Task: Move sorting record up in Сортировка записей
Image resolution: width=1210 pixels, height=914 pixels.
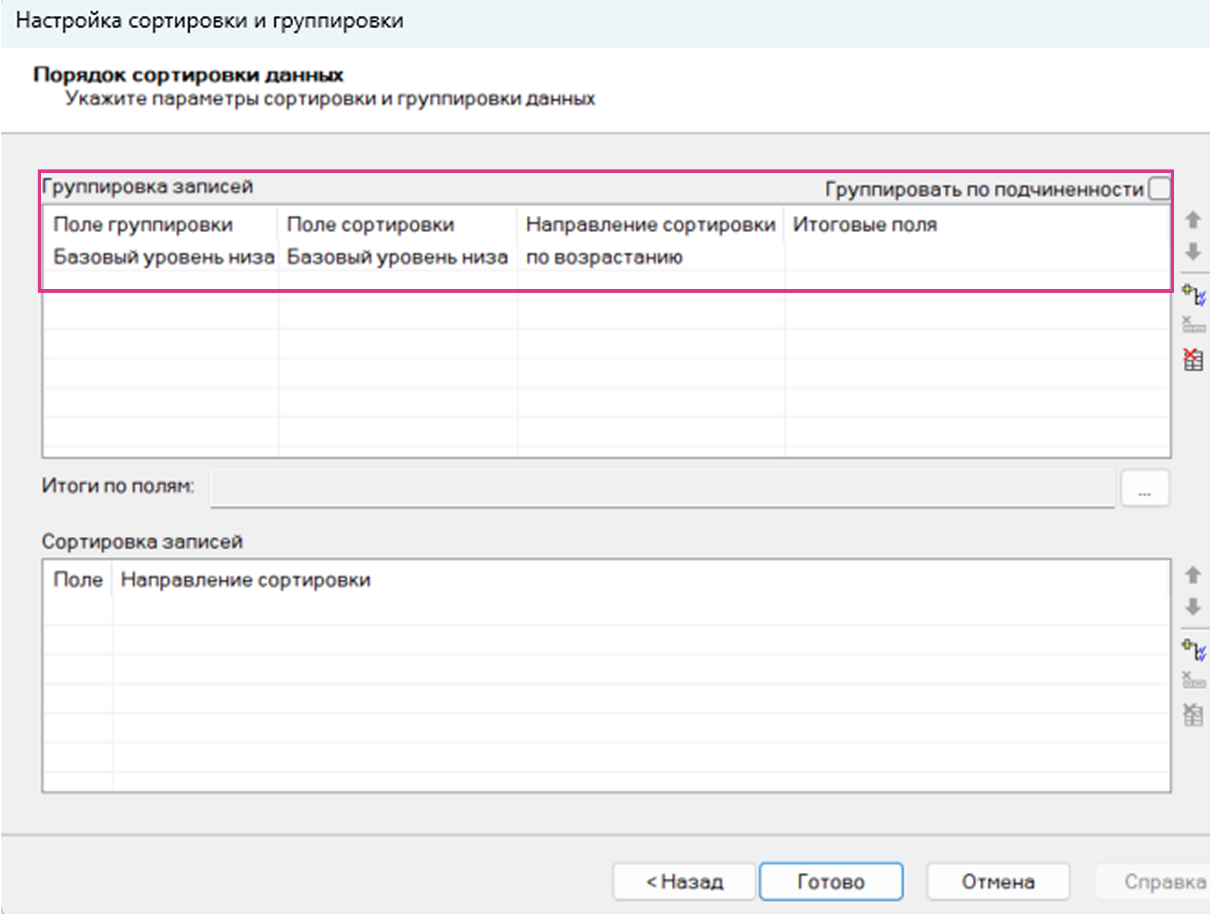Action: pyautogui.click(x=1192, y=576)
